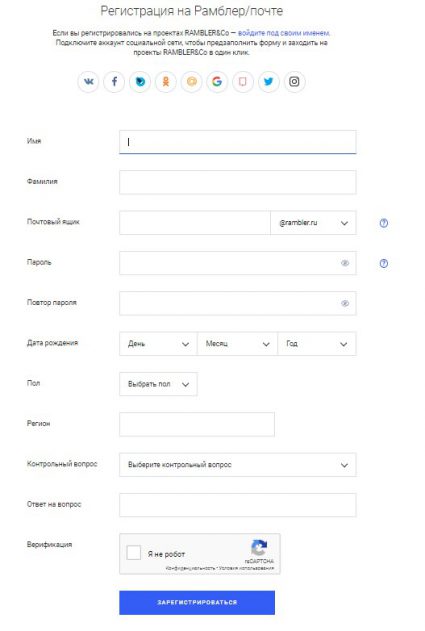Connect using the Facebook icon
This screenshot has height=631, width=425.
(x=114, y=82)
